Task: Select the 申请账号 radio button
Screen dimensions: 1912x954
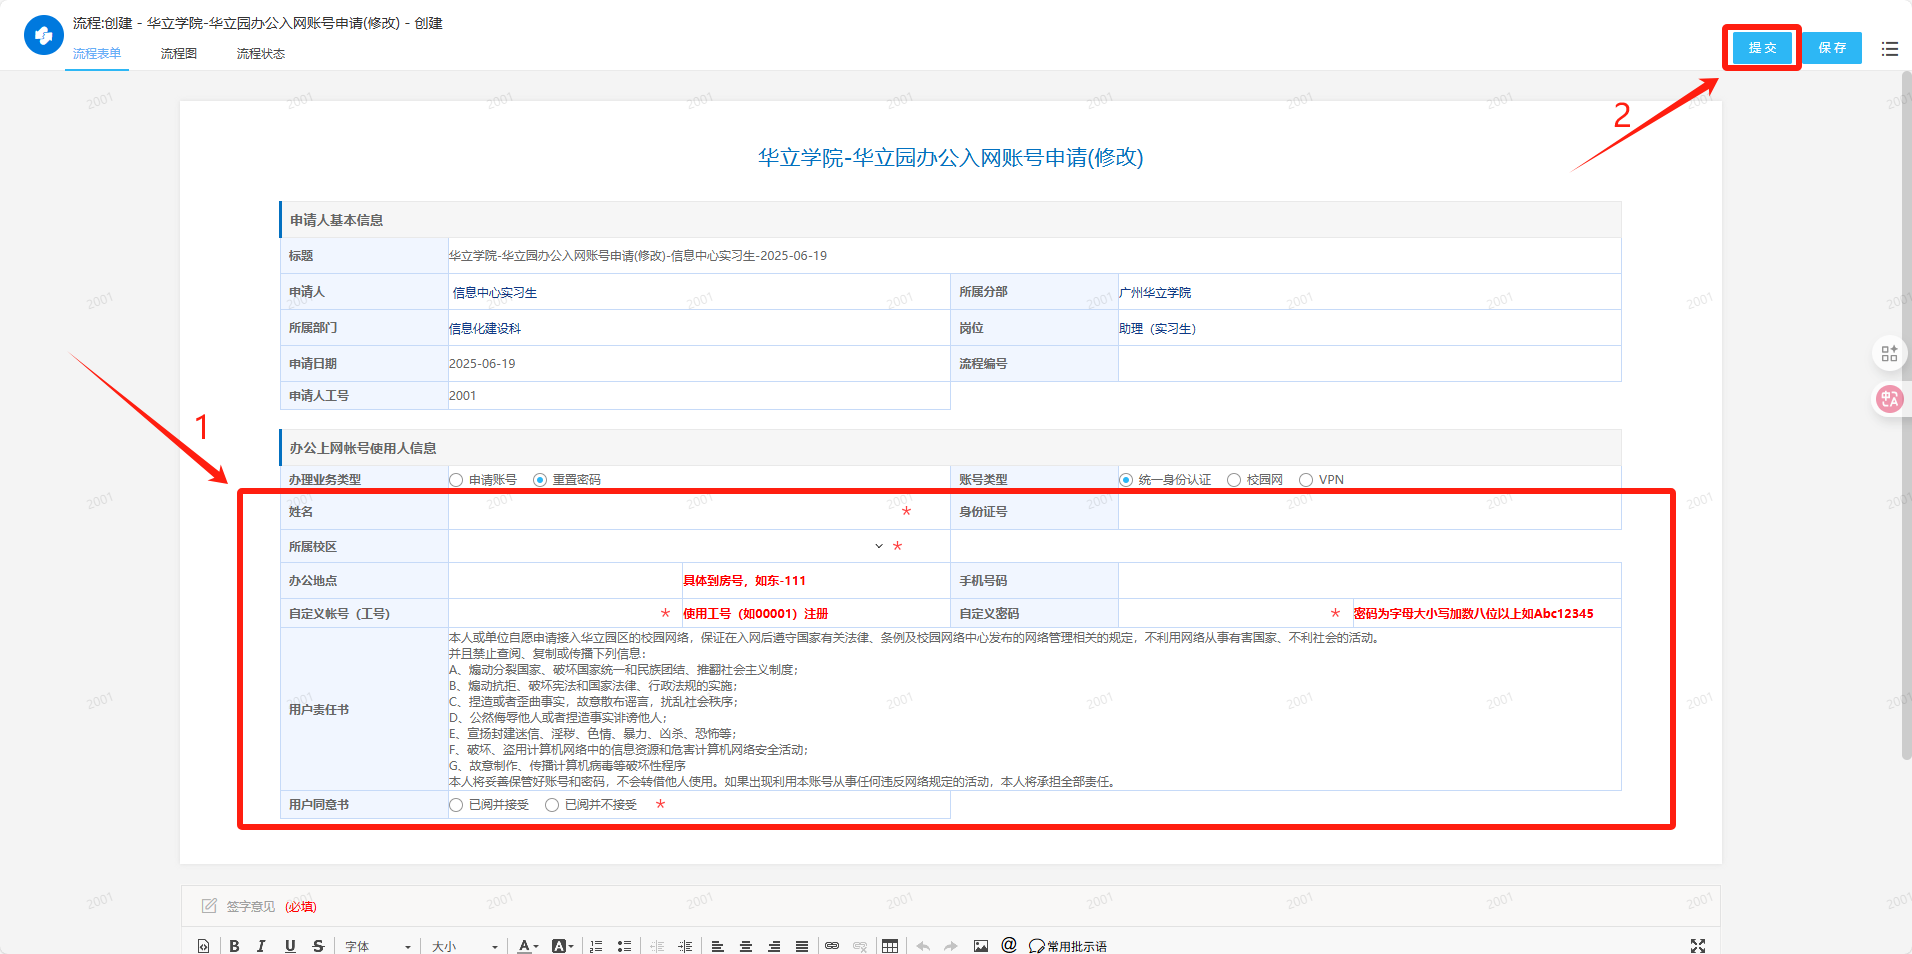Action: click(457, 480)
